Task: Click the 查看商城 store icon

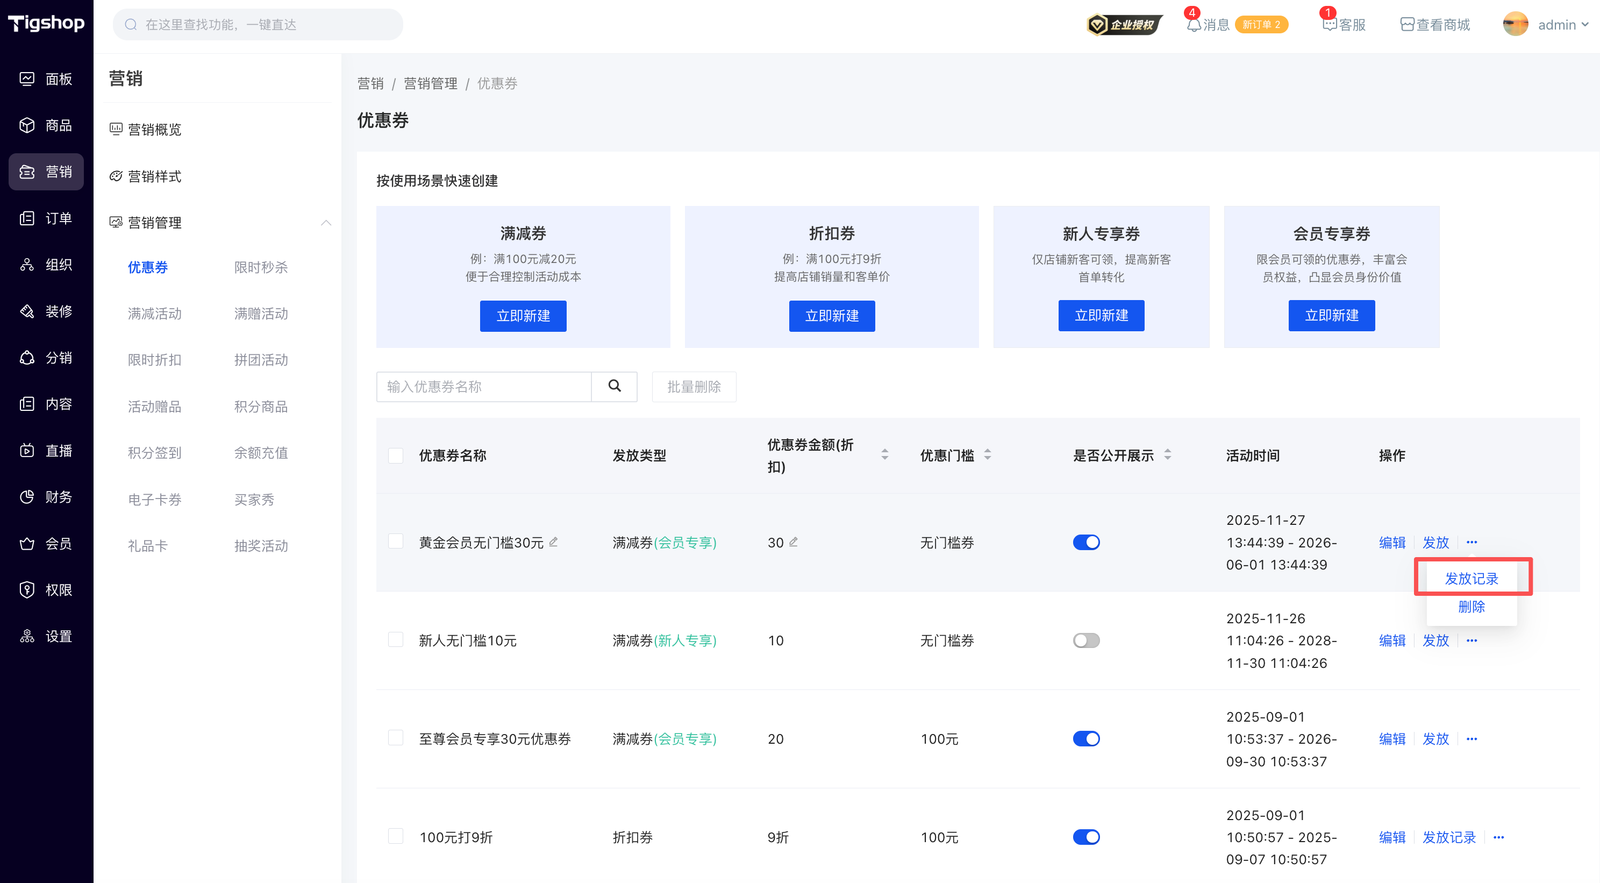Action: [x=1407, y=25]
